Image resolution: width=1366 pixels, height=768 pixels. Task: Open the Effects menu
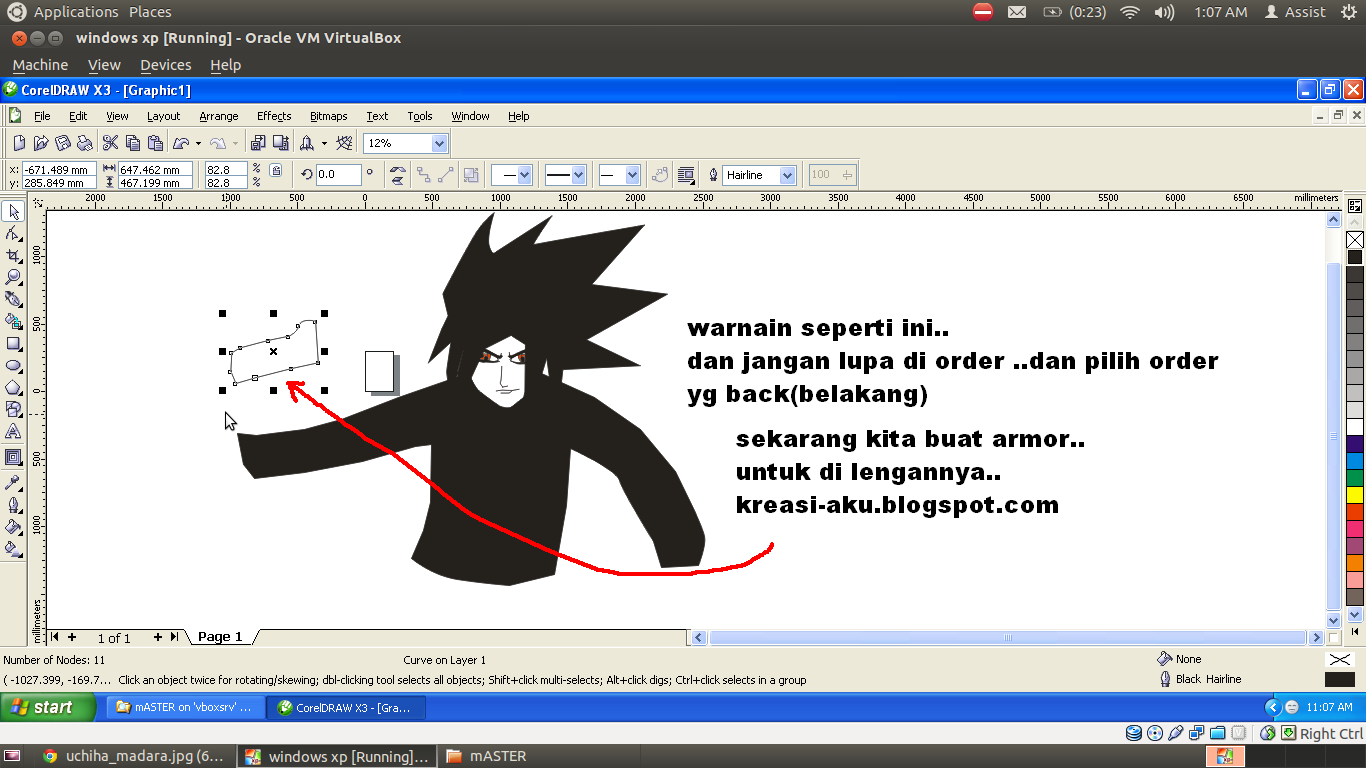click(x=274, y=116)
